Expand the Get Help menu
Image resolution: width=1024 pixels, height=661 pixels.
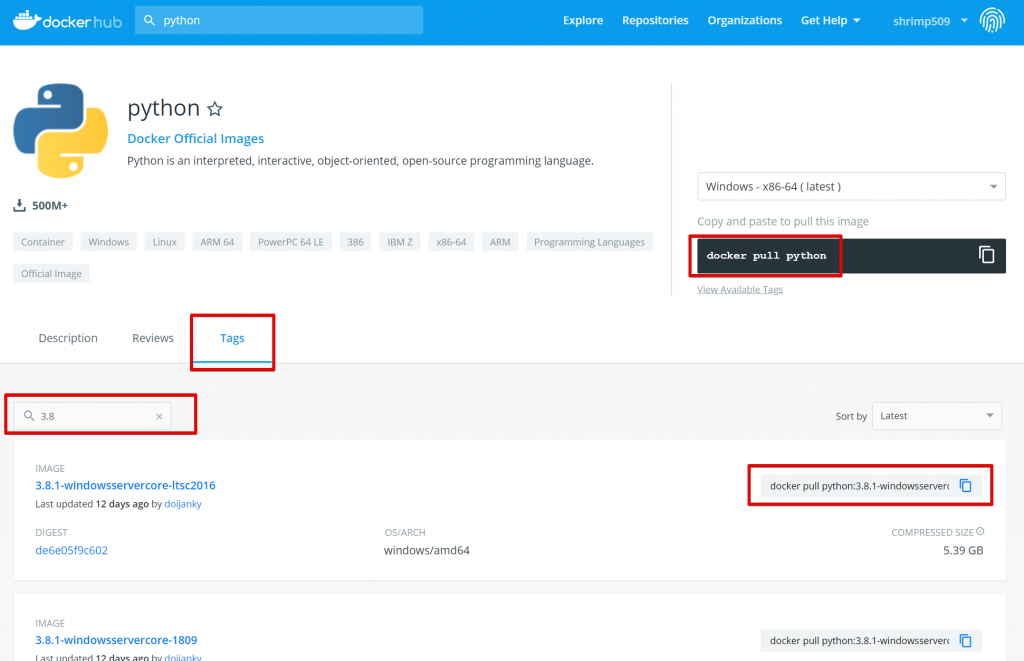pyautogui.click(x=830, y=20)
